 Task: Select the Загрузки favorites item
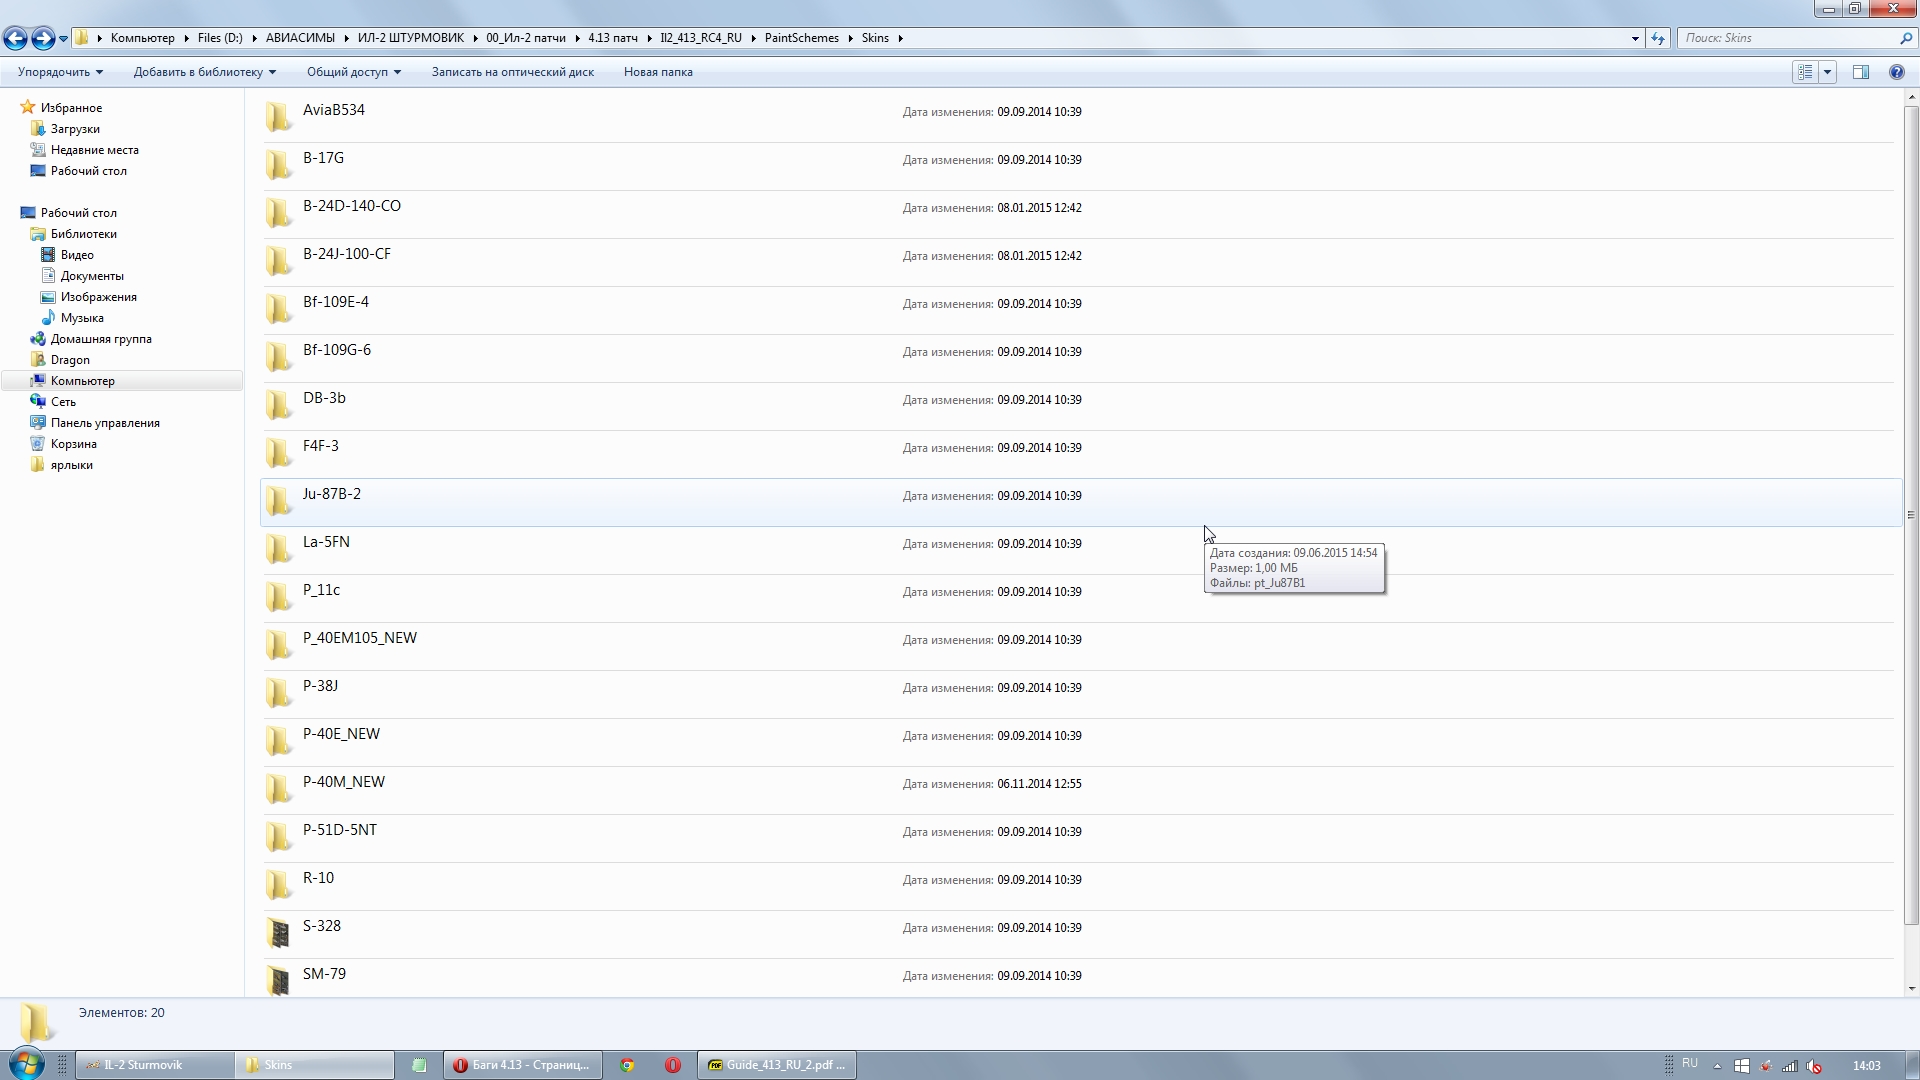pyautogui.click(x=75, y=129)
